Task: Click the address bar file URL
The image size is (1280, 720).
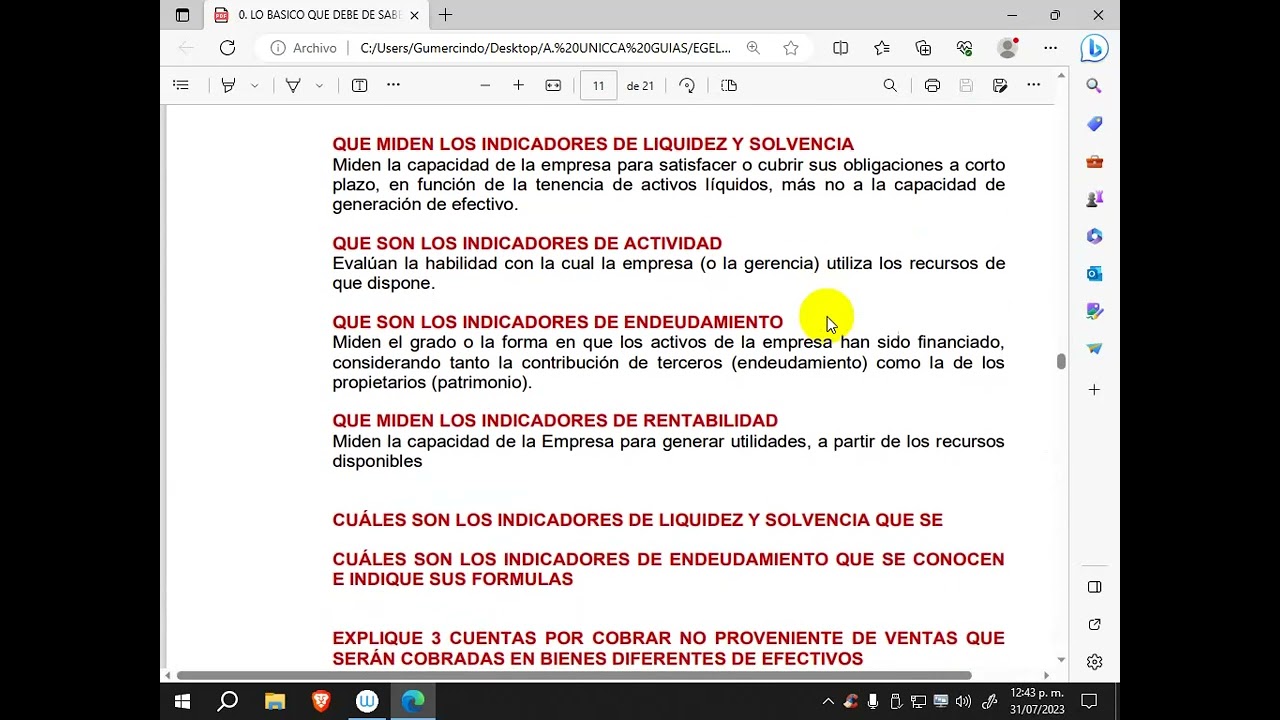Action: tap(545, 48)
